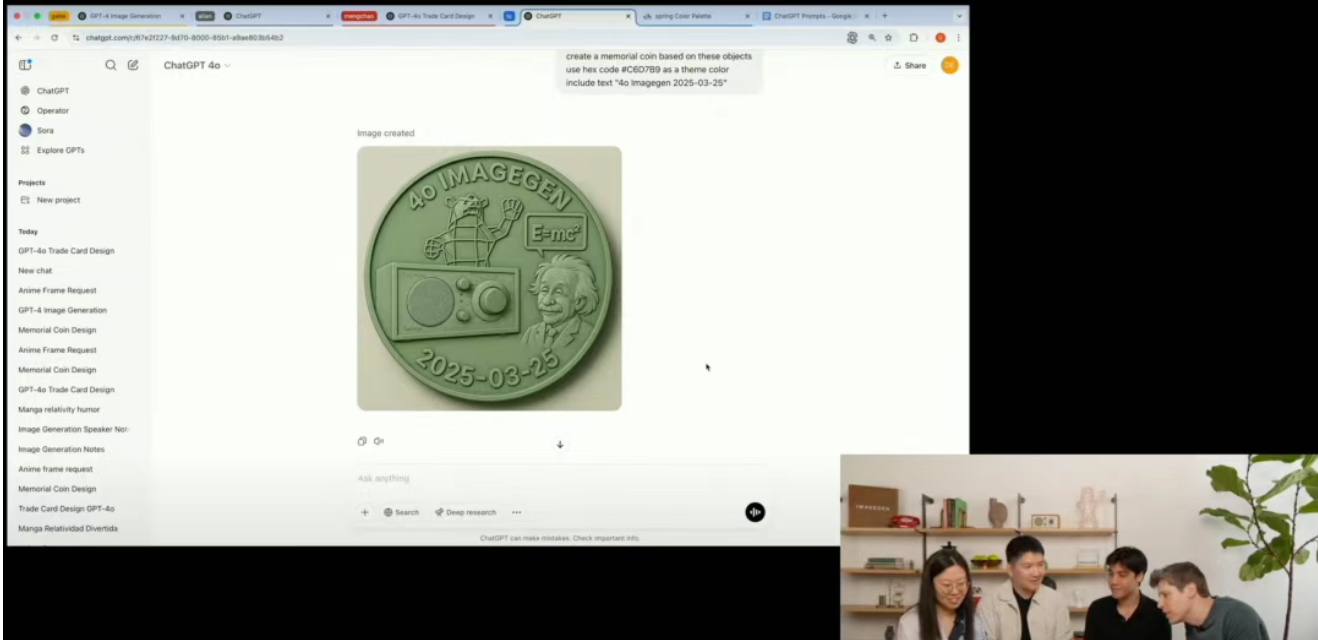Open 'Image Generation Speaker' chat in sidebar
This screenshot has width=1318, height=640.
(73, 429)
